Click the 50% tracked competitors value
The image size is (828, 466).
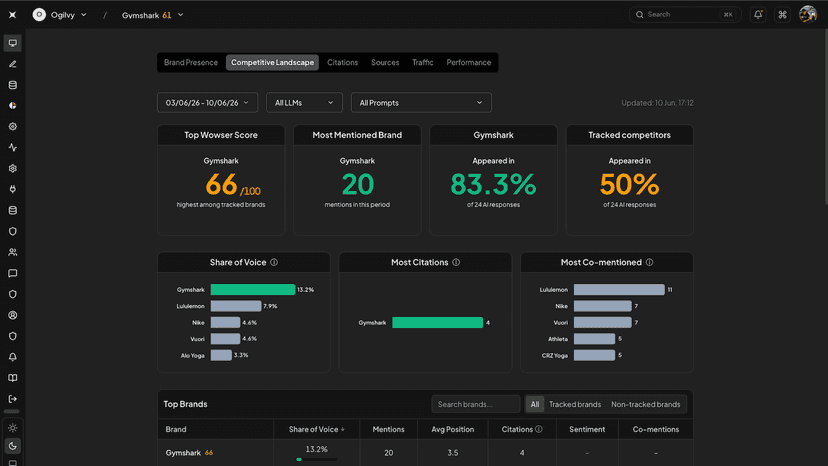pyautogui.click(x=629, y=184)
